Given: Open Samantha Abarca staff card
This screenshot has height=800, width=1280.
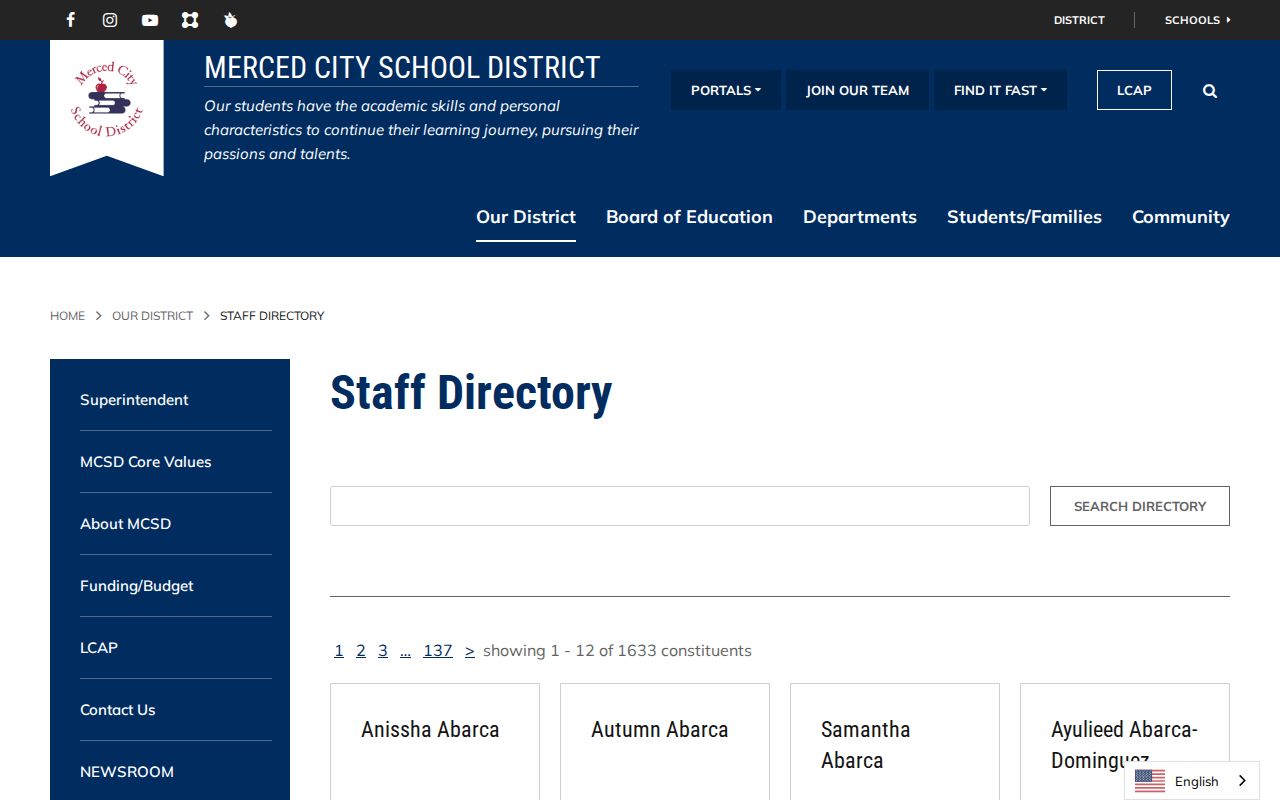Looking at the screenshot, I should (895, 742).
